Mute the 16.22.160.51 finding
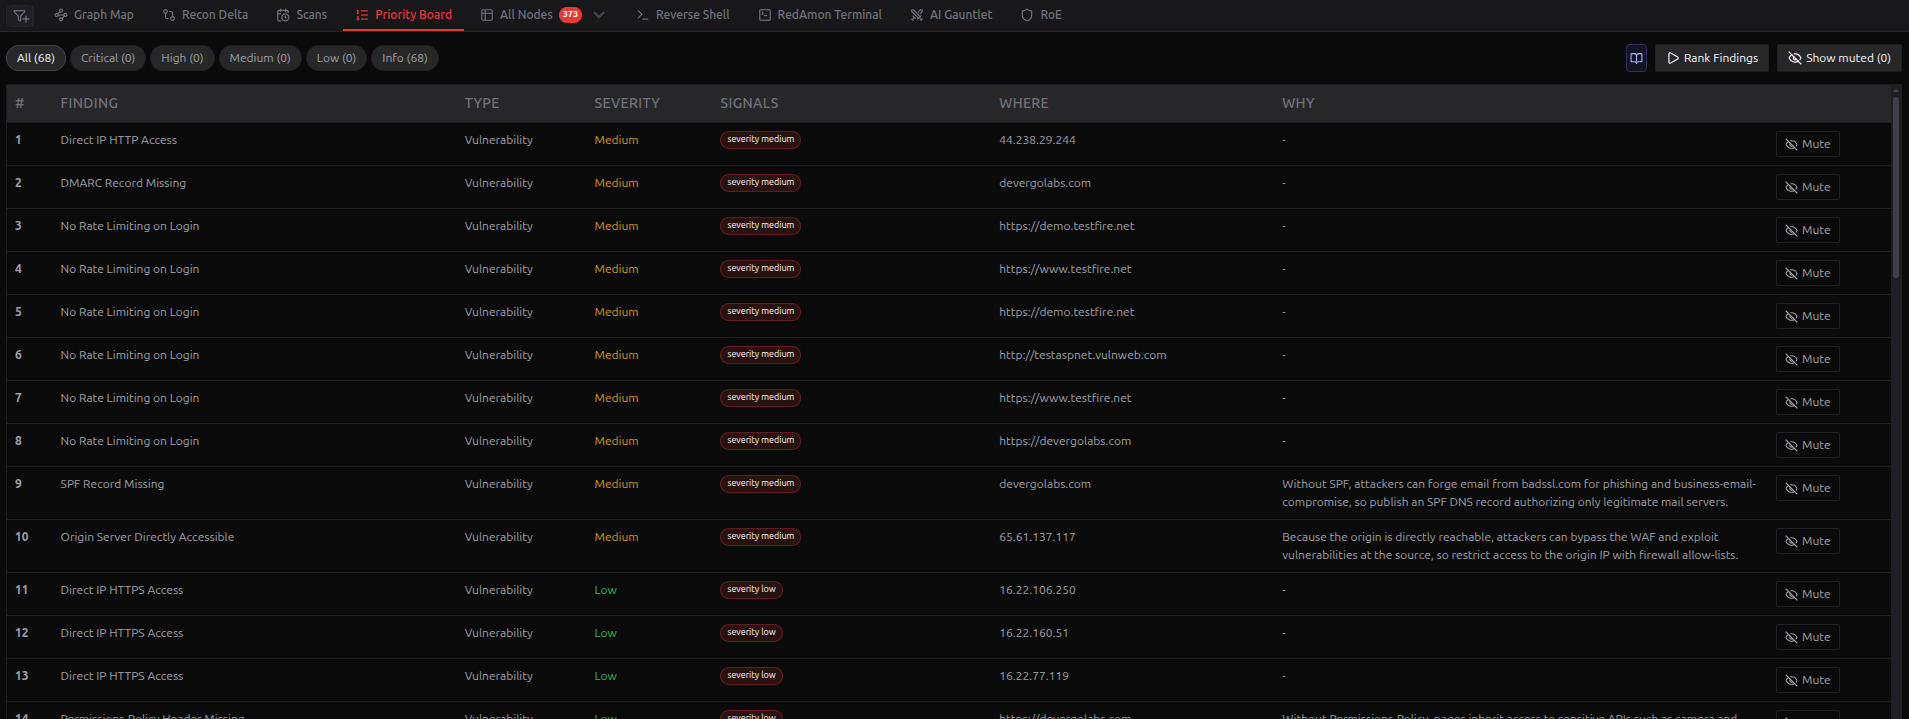This screenshot has height=719, width=1909. pos(1807,637)
